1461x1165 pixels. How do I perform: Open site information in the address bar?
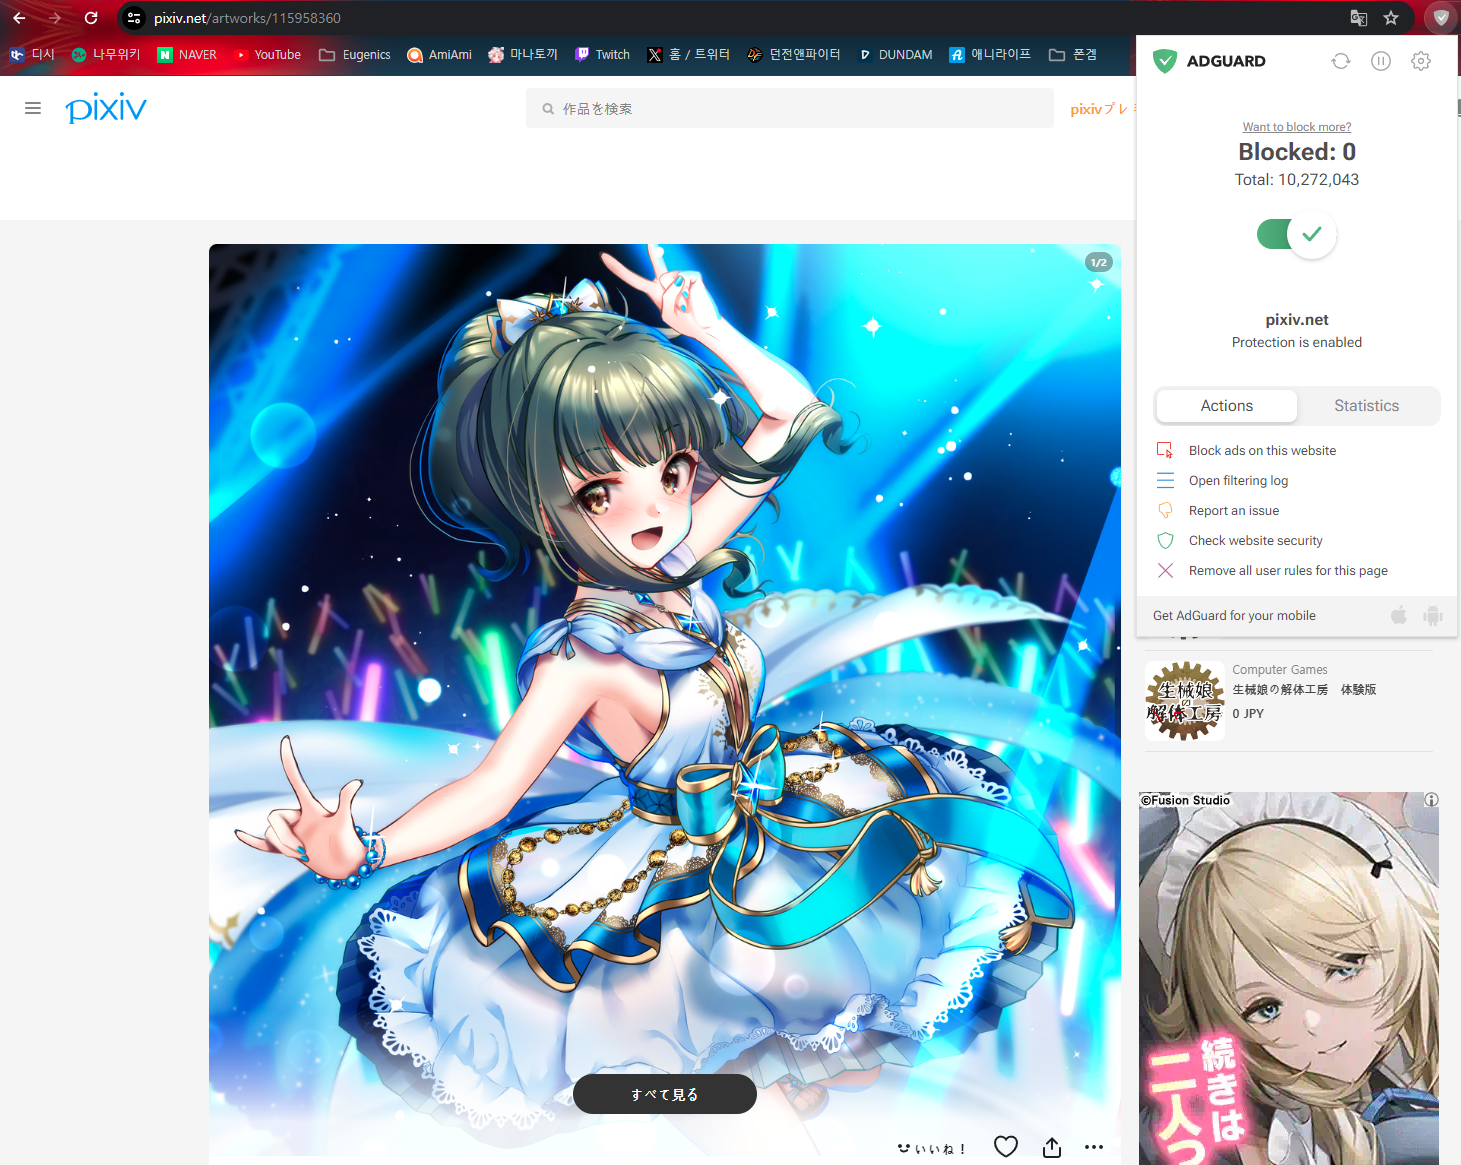[133, 18]
